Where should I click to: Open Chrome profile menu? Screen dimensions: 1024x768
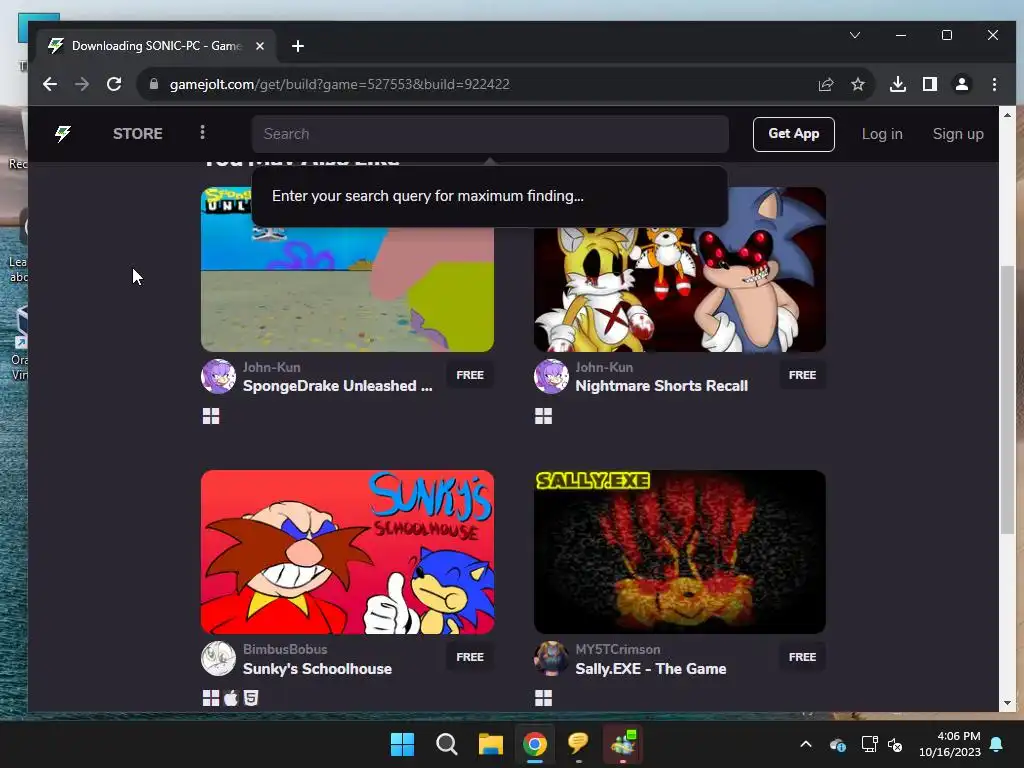(x=962, y=84)
